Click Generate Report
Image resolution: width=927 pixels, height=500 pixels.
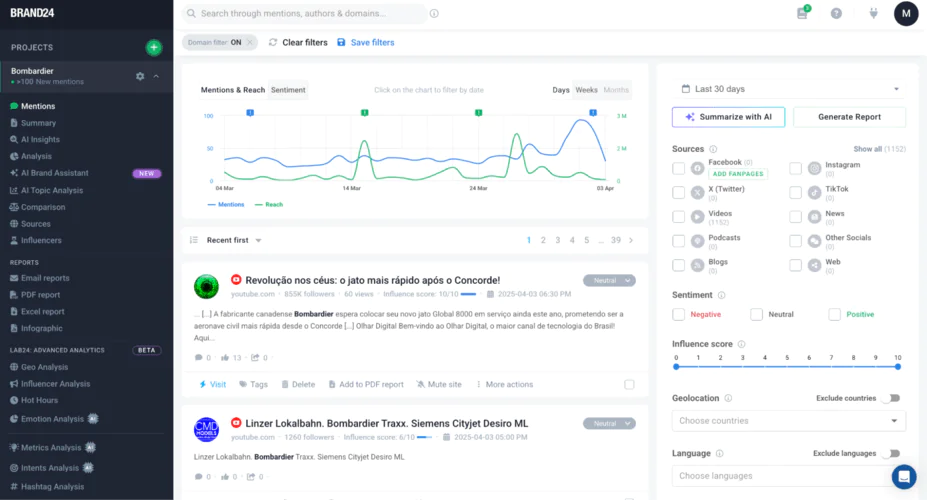849,117
